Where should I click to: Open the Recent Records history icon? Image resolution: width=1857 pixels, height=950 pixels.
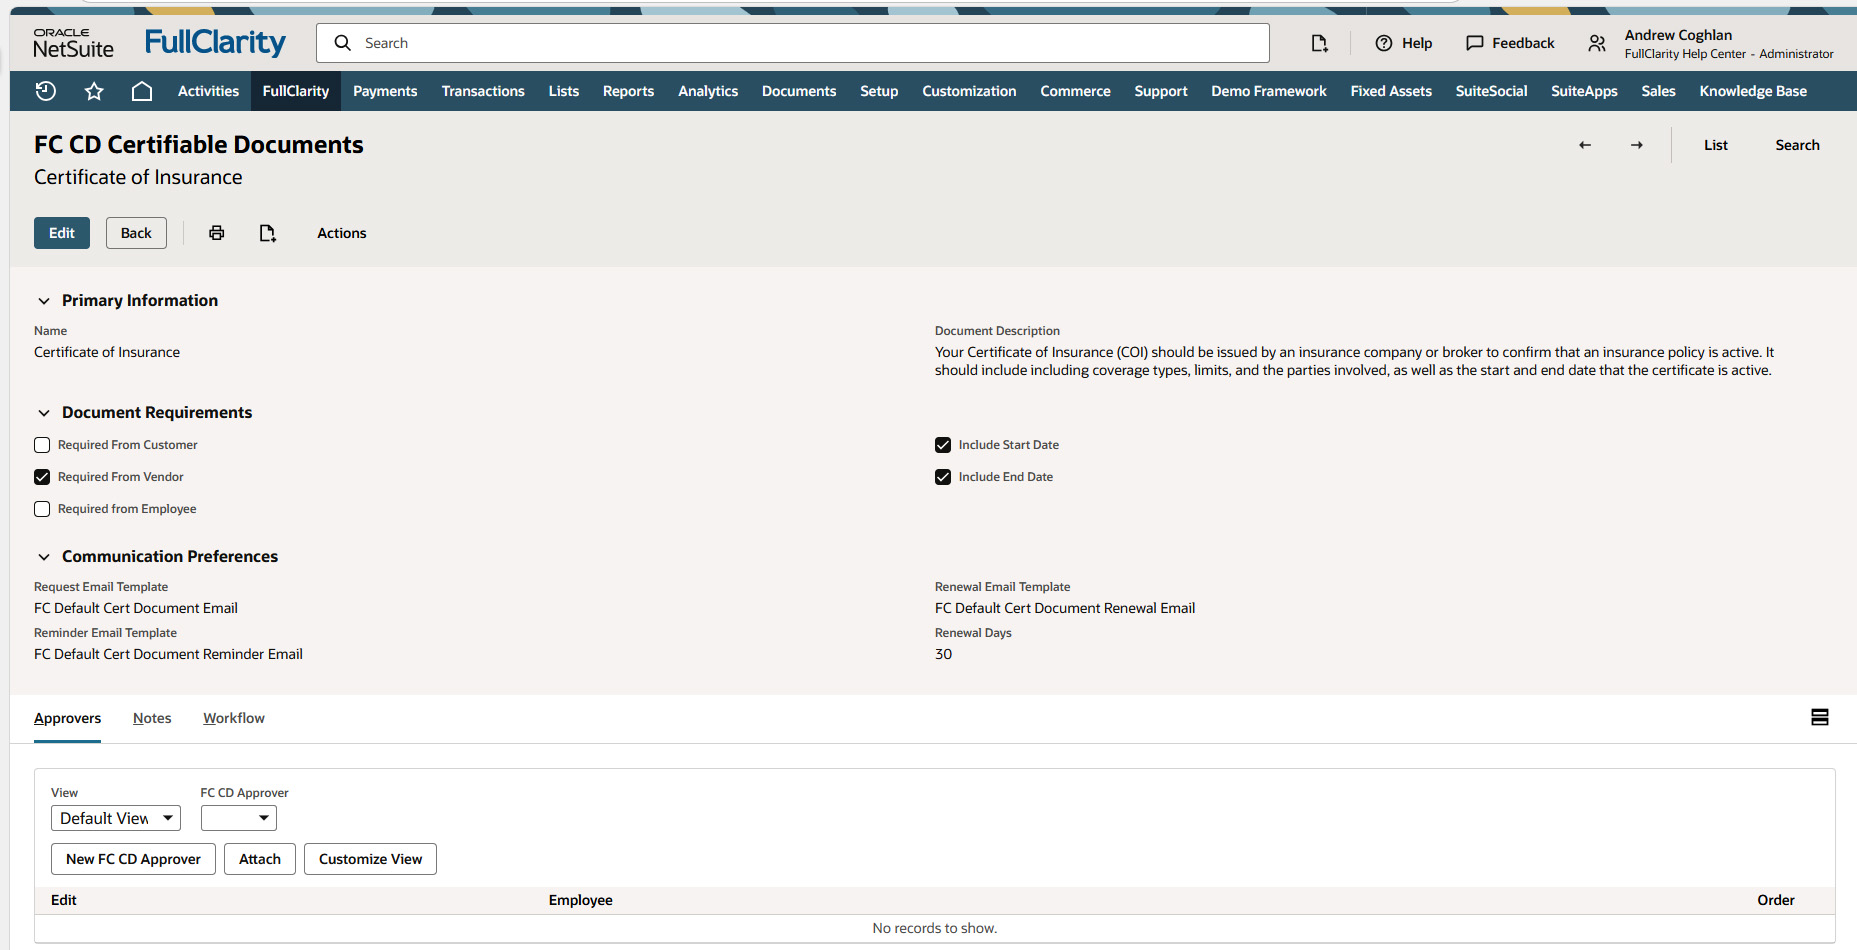(46, 91)
